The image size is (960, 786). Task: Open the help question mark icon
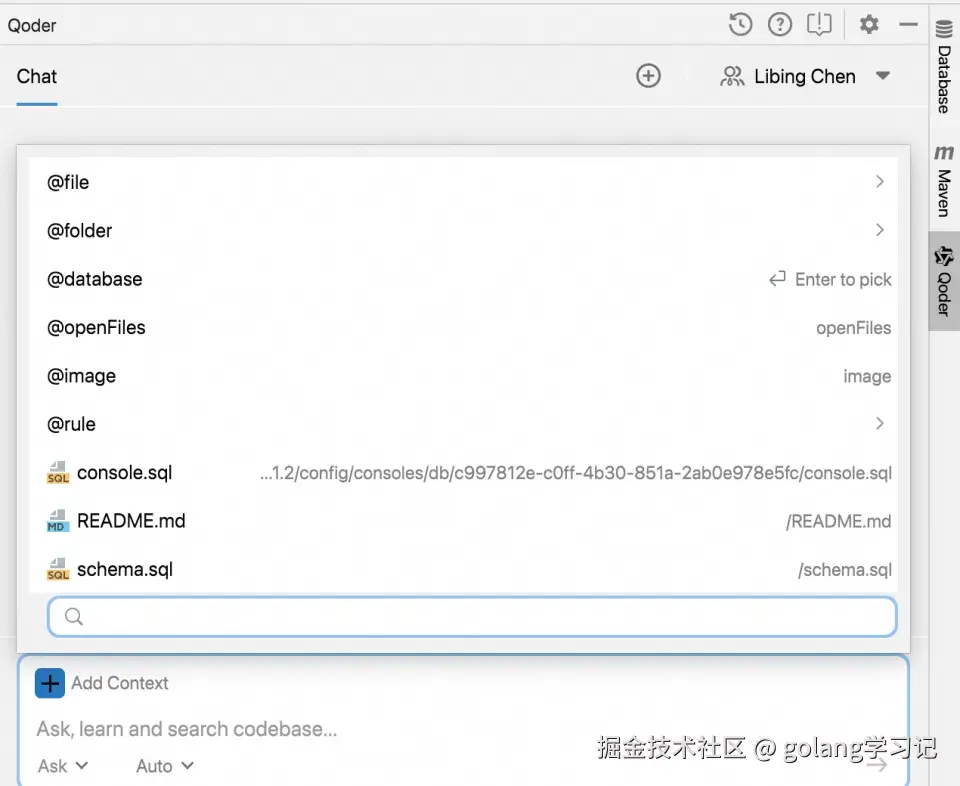[x=779, y=25]
